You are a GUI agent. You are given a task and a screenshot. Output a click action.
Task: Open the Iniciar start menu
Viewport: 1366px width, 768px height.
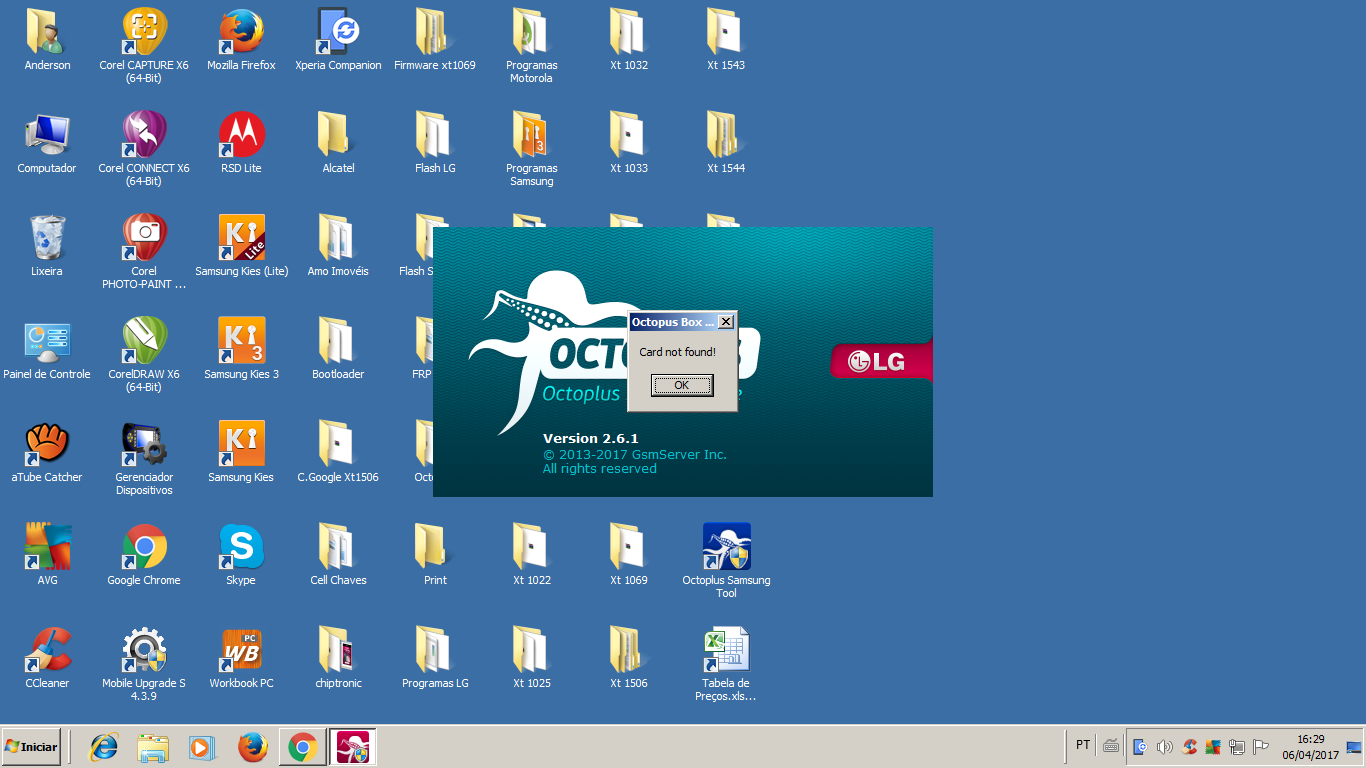pyautogui.click(x=31, y=746)
